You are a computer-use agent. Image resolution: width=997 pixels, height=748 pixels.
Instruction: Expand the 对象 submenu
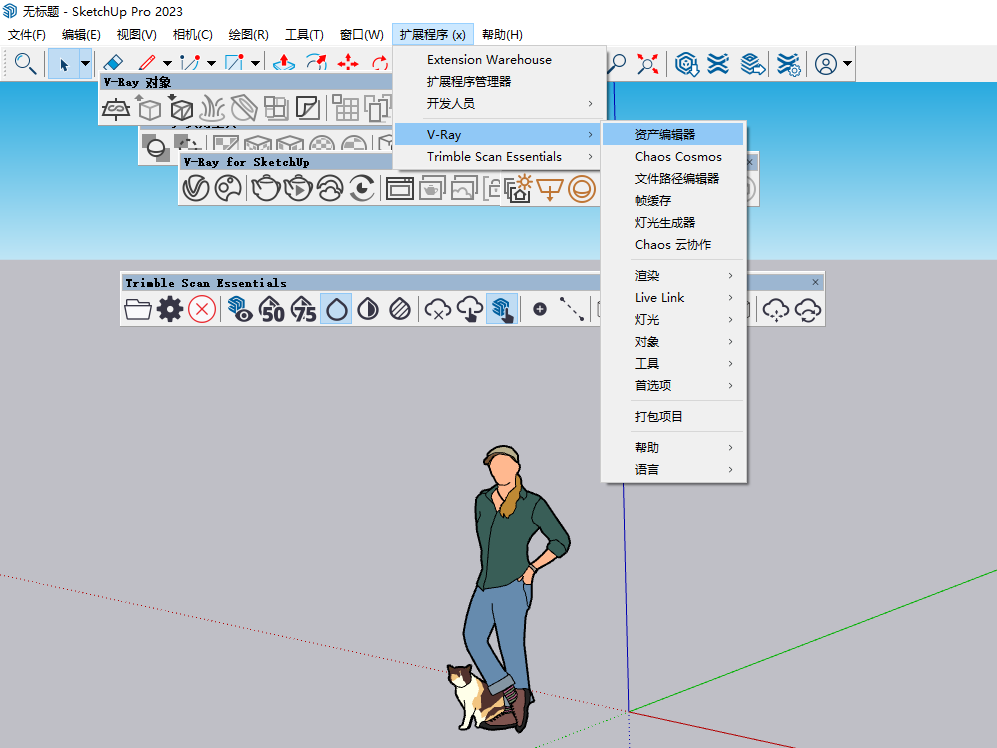click(674, 342)
